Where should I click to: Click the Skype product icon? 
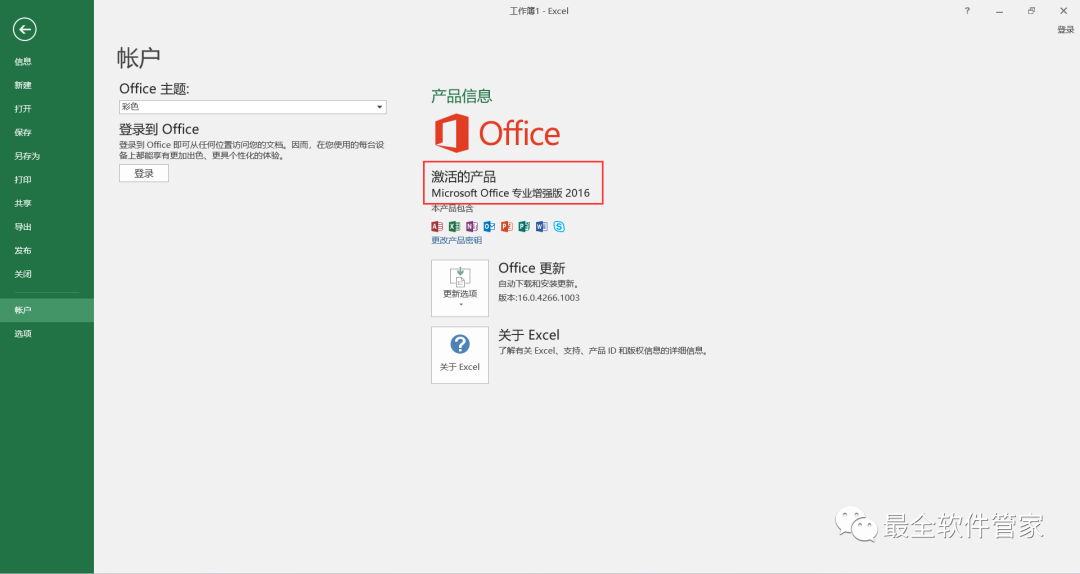[x=559, y=226]
